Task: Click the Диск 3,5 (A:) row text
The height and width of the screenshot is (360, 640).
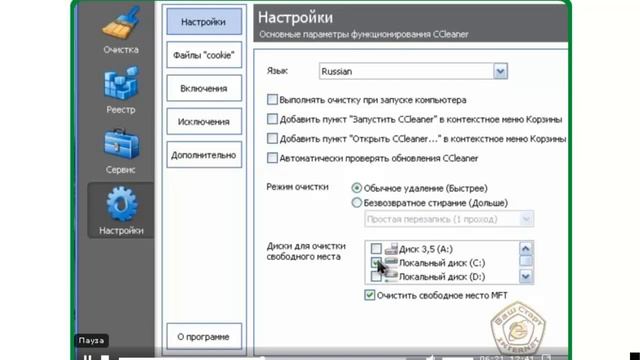Action: click(x=426, y=249)
